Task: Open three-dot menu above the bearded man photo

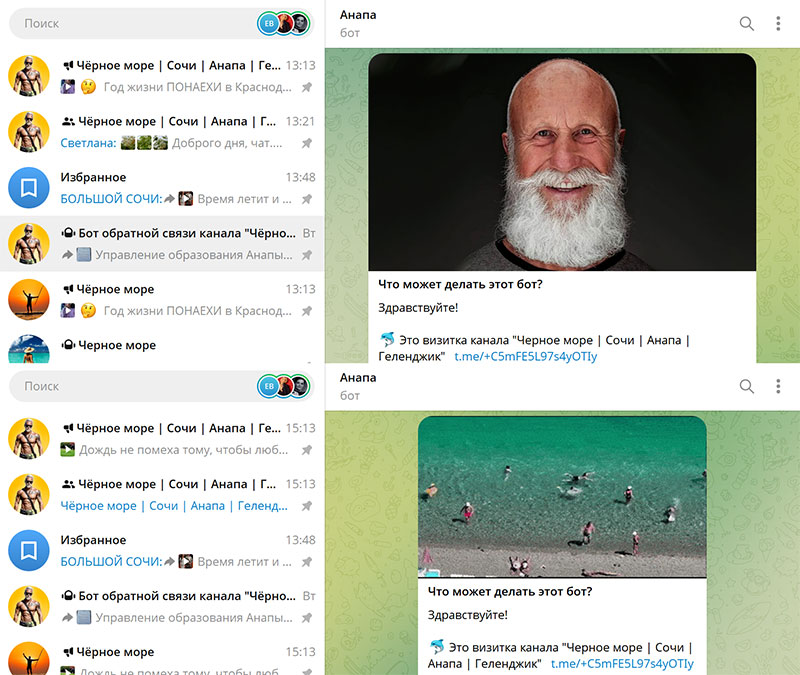Action: [778, 23]
